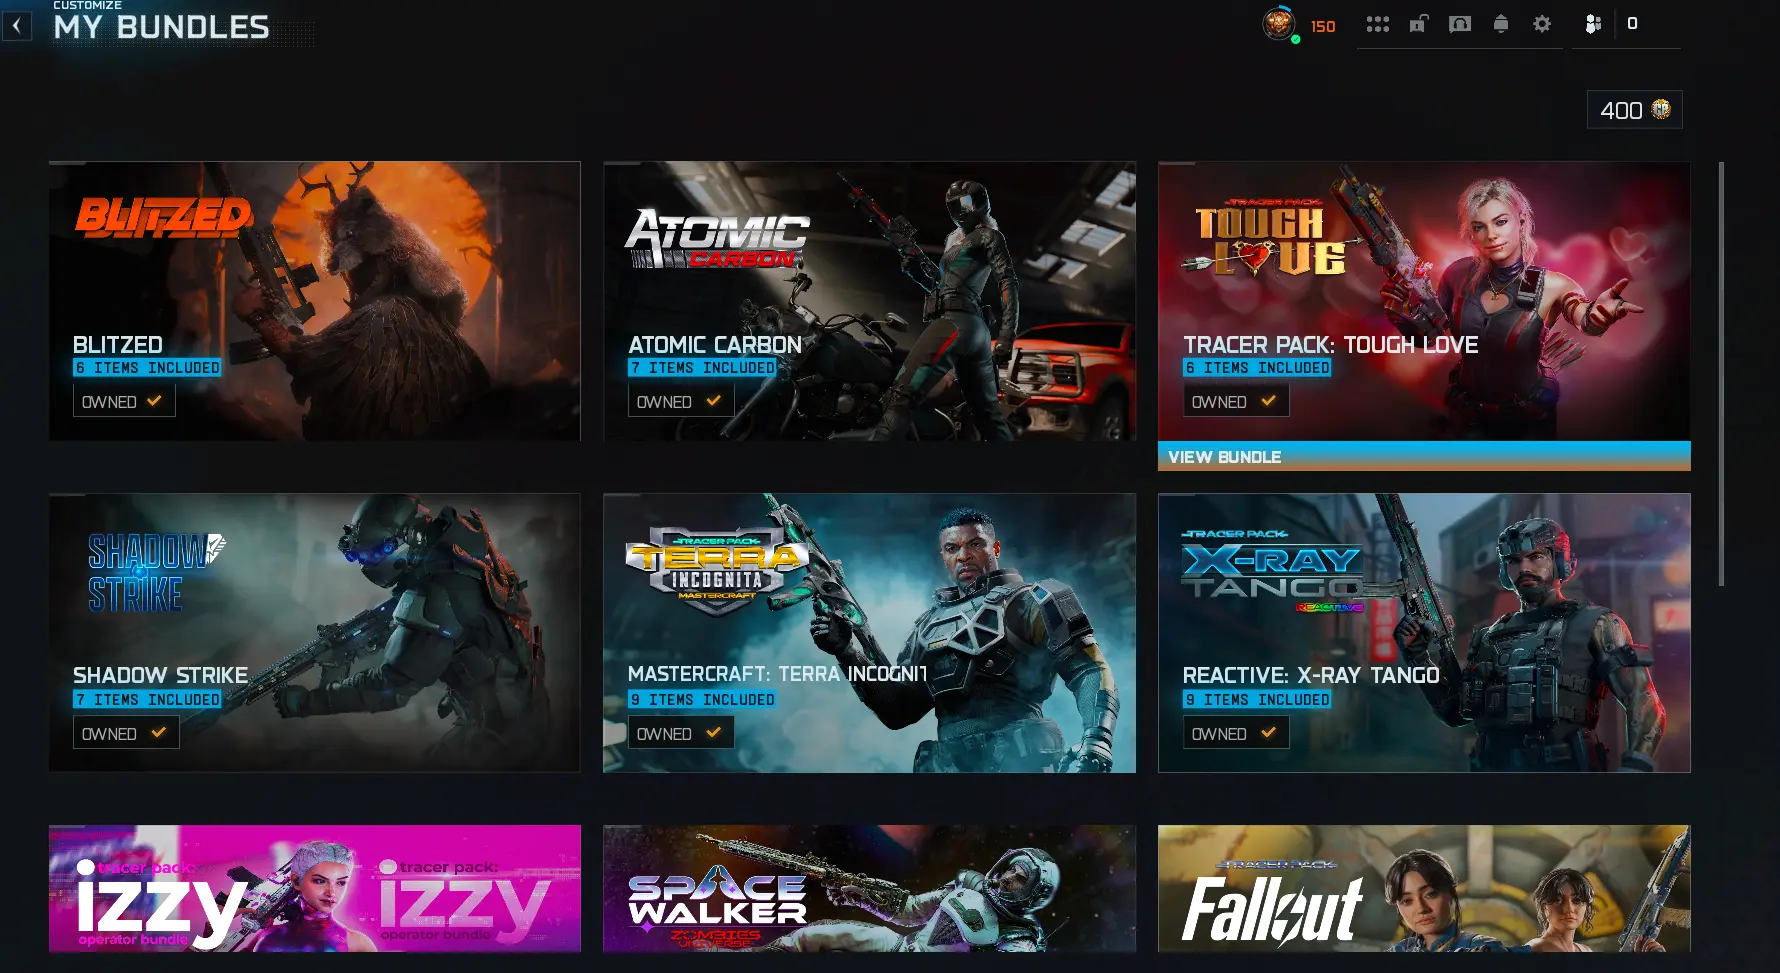Click Shadow Strike's 7 ITEMS INCLUDED label
This screenshot has width=1780, height=973.
tap(147, 700)
